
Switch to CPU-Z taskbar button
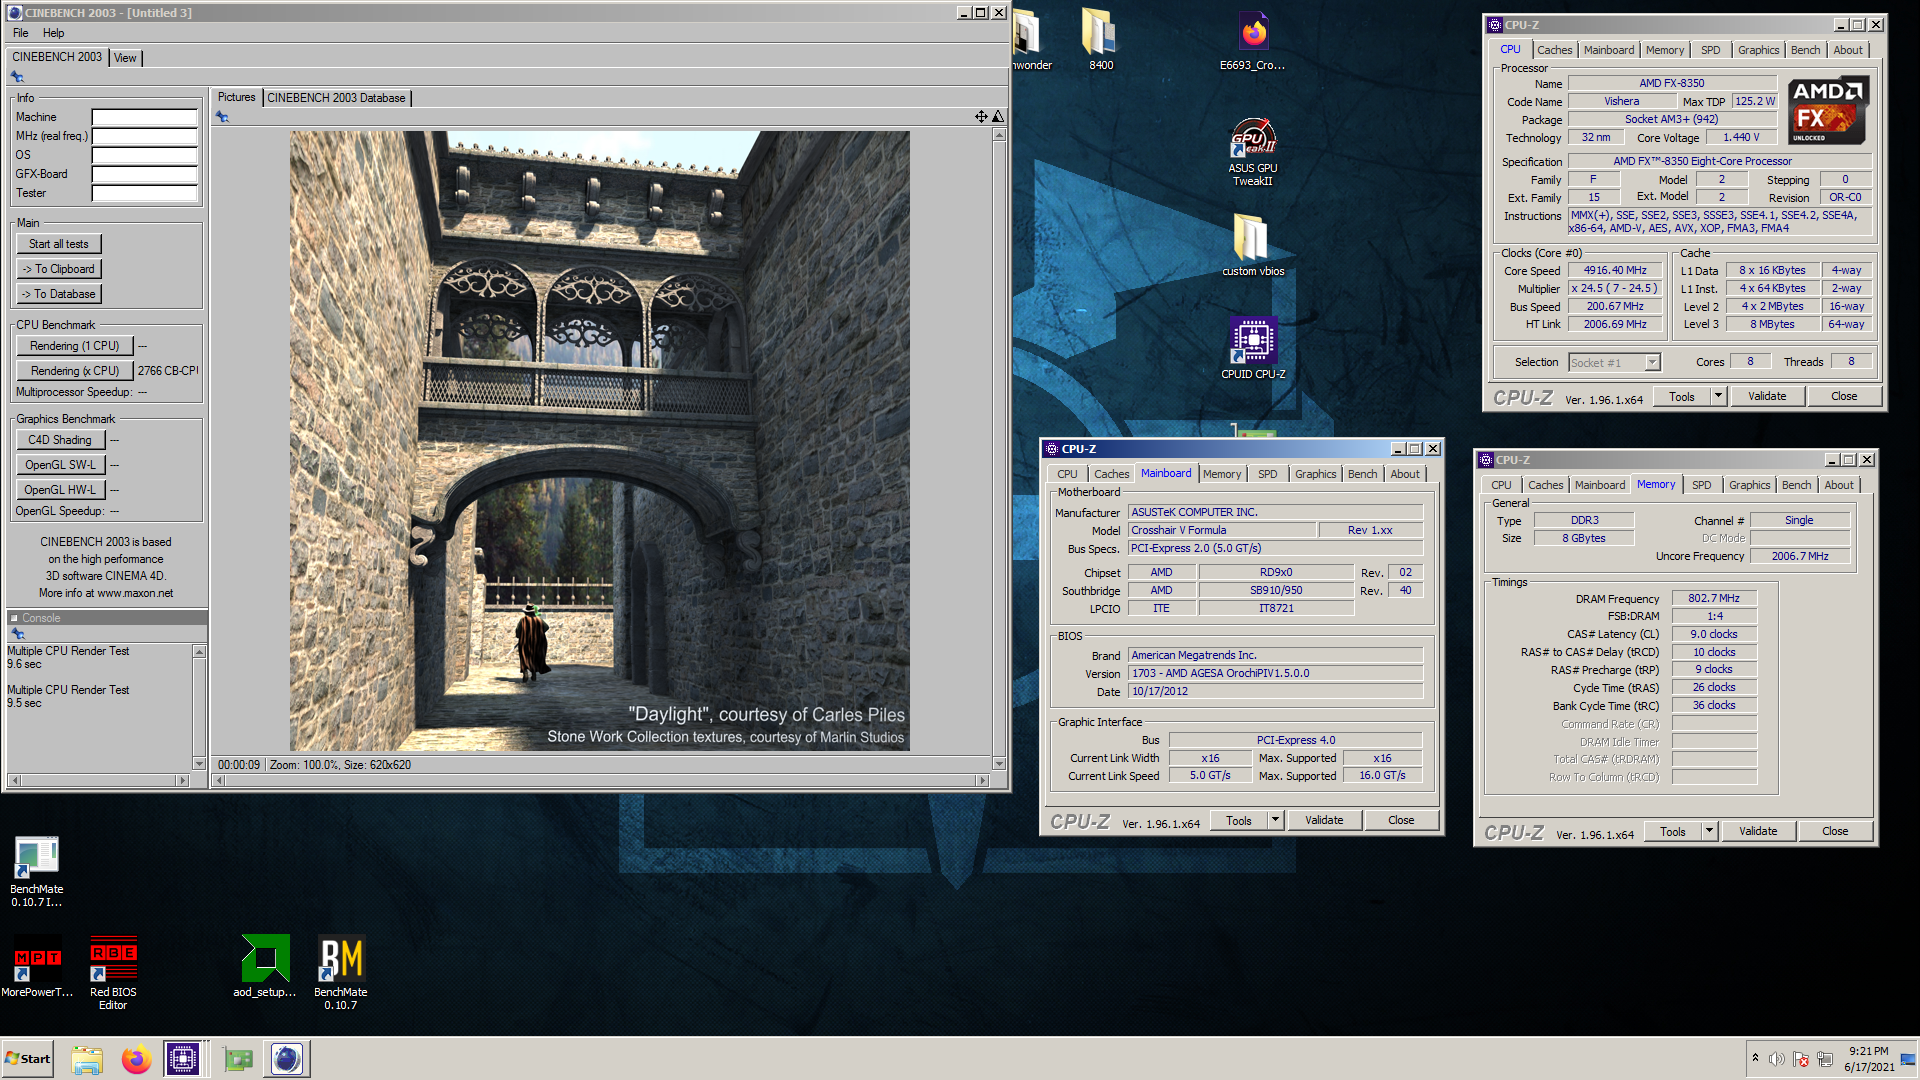[183, 1059]
